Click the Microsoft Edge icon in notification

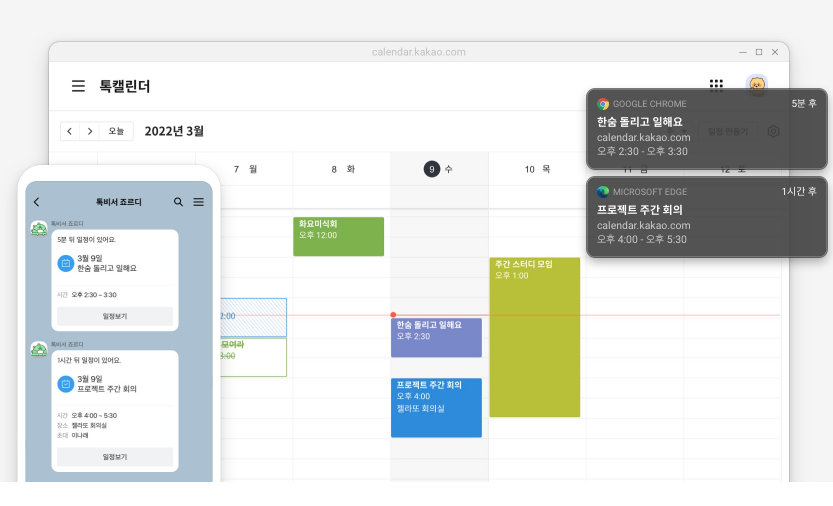click(x=602, y=192)
